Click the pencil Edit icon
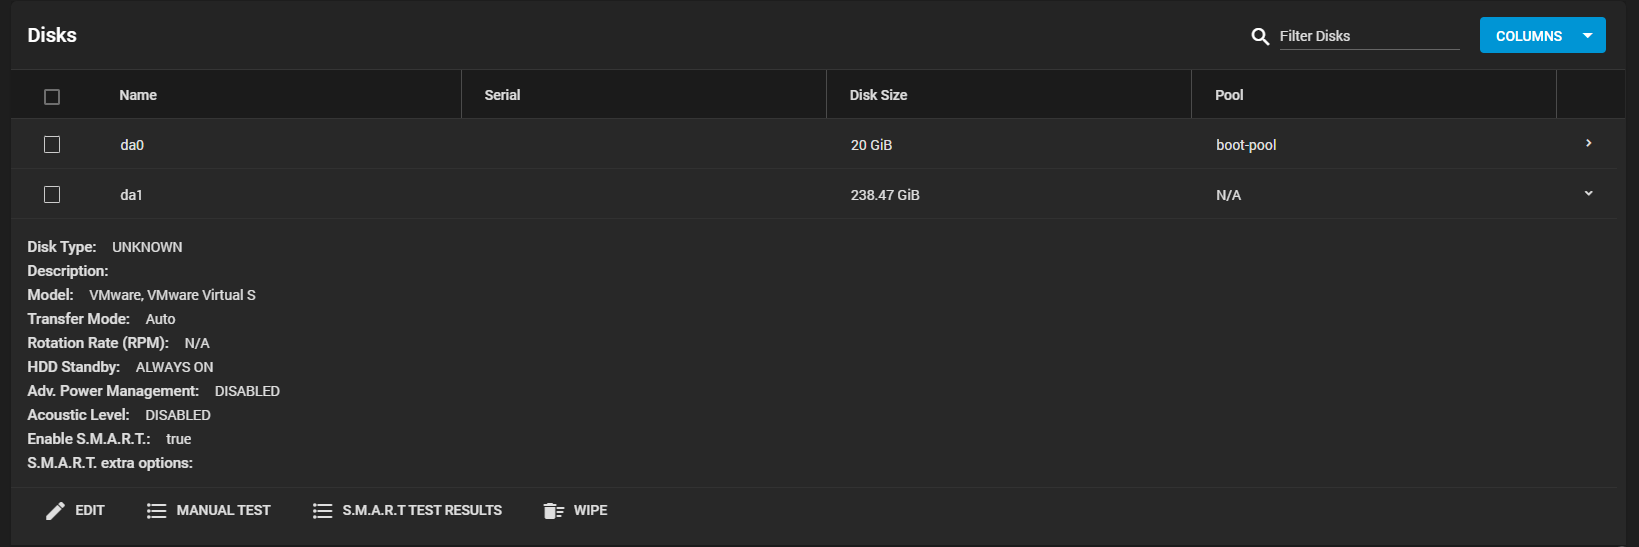This screenshot has width=1639, height=547. 56,511
